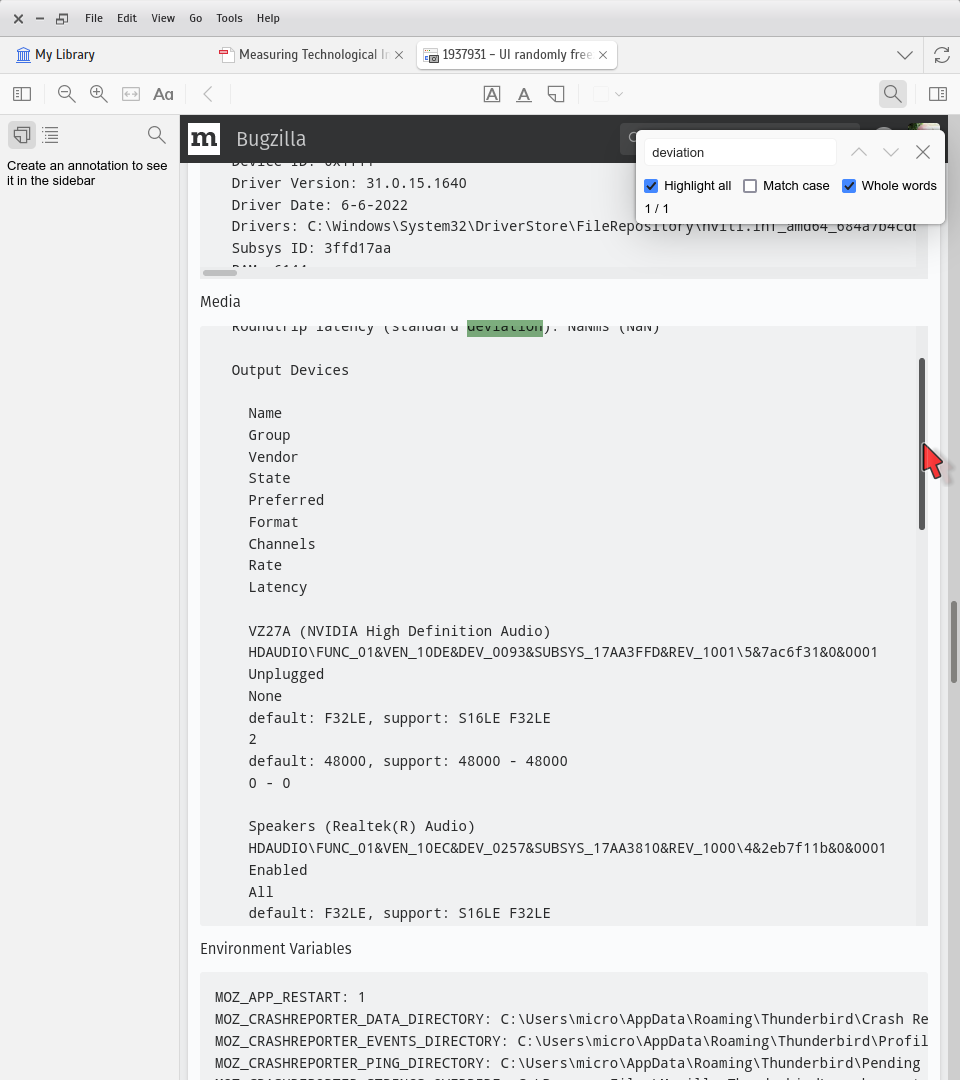The width and height of the screenshot is (960, 1080).
Task: Click the 'deviation' find input field
Action: (x=740, y=152)
